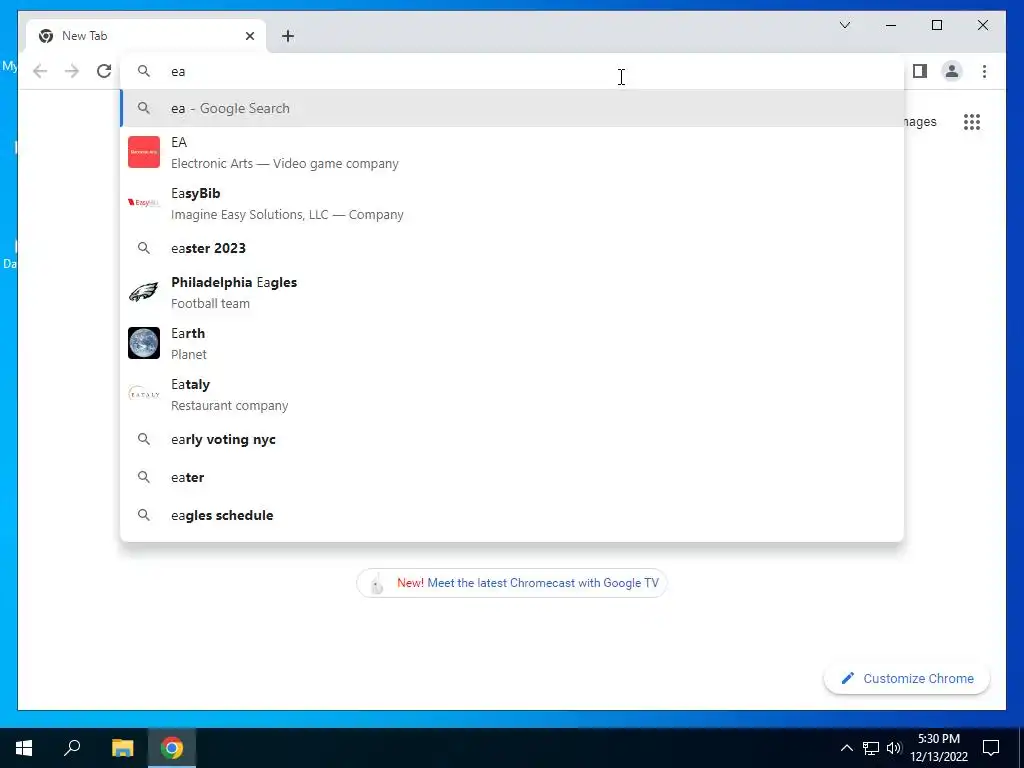Open the tab search dropdown chevron
This screenshot has width=1024, height=768.
844,25
